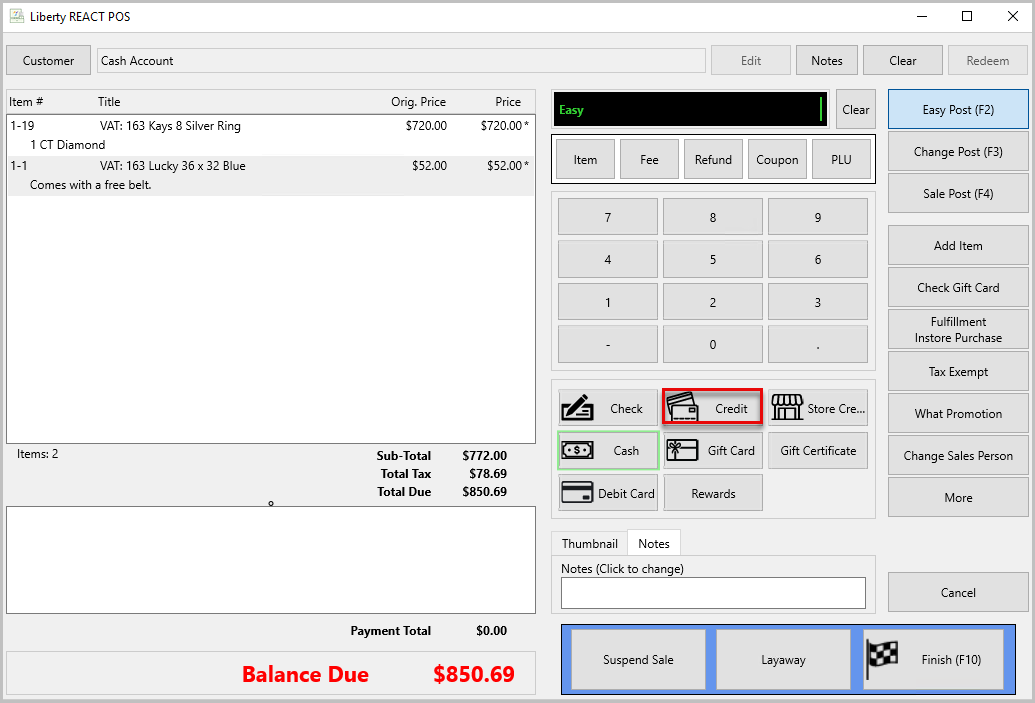This screenshot has width=1035, height=703.
Task: Select the Refund entry mode button
Action: click(713, 159)
